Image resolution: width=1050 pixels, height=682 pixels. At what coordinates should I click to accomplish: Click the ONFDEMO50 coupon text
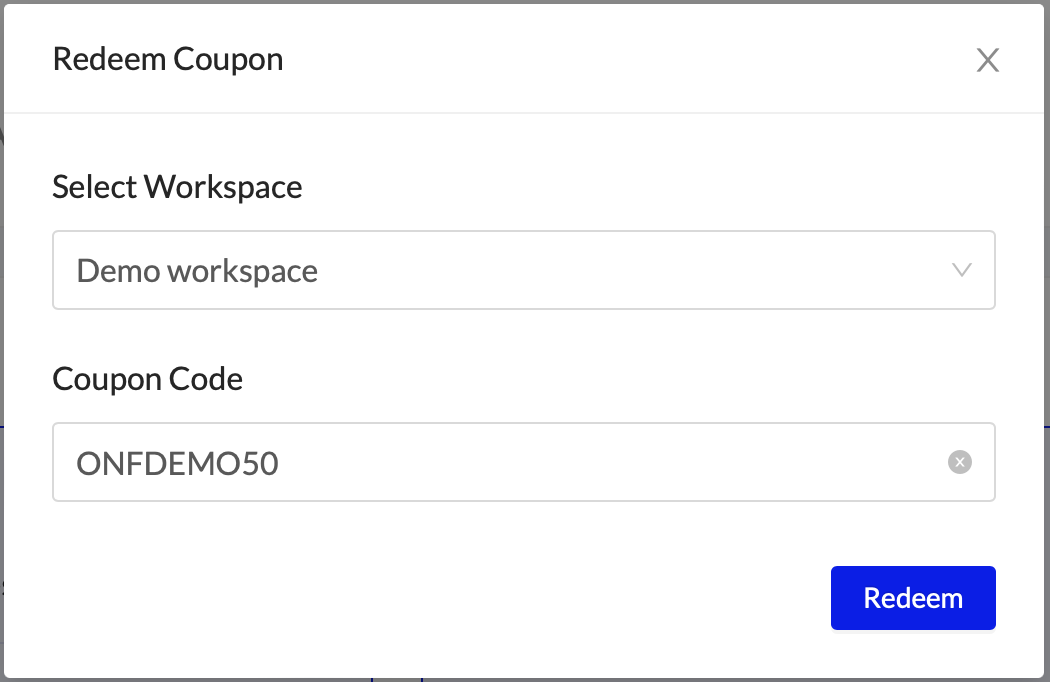pos(177,463)
